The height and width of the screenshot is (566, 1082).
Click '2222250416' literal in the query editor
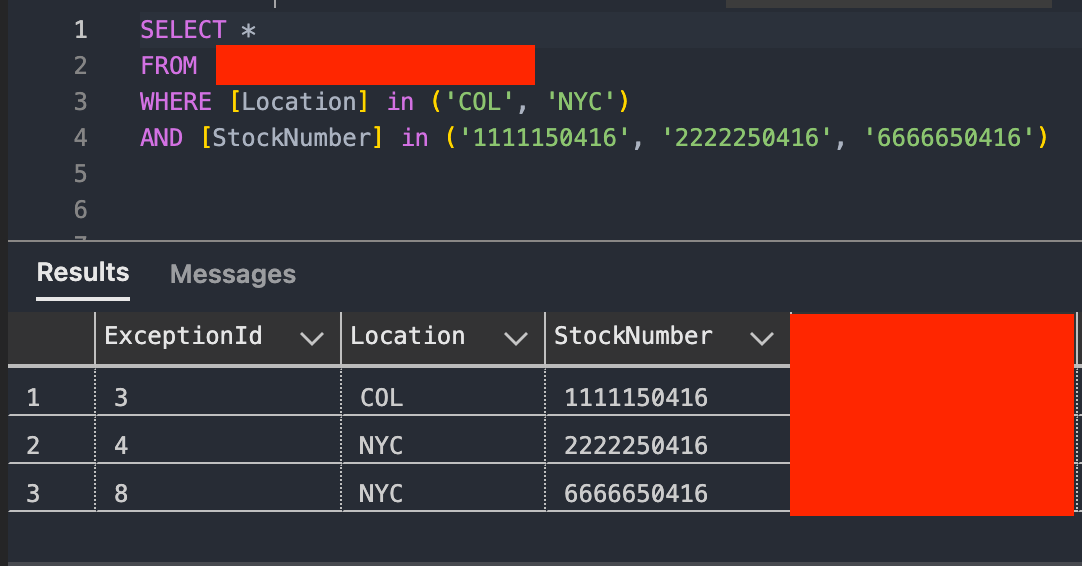click(x=747, y=137)
